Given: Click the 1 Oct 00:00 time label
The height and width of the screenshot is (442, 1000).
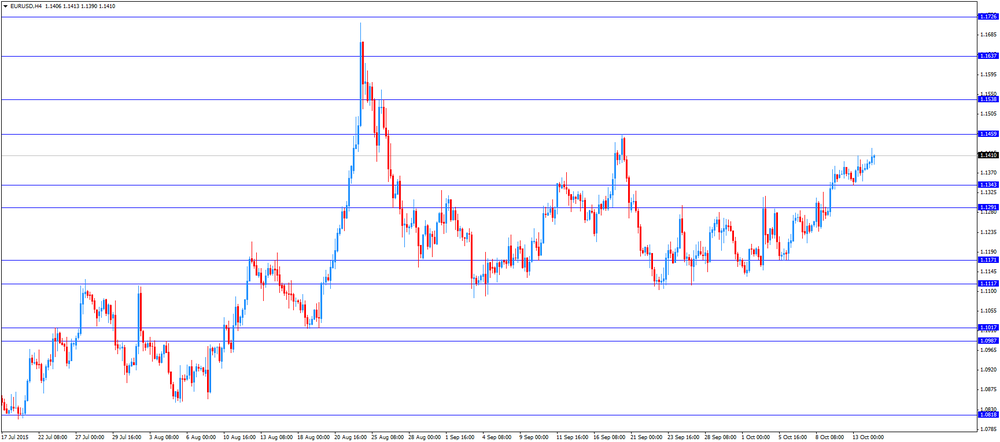Looking at the screenshot, I should [758, 438].
